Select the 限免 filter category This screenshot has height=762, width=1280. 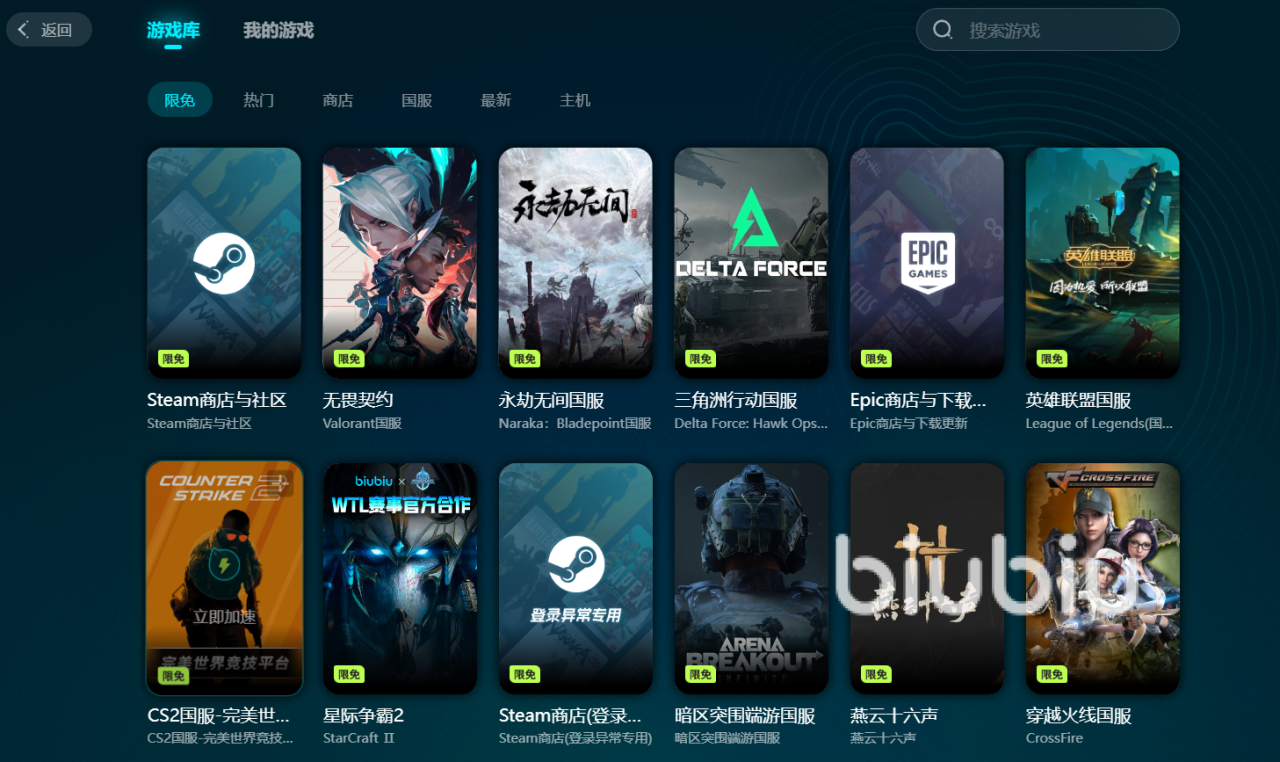[180, 100]
